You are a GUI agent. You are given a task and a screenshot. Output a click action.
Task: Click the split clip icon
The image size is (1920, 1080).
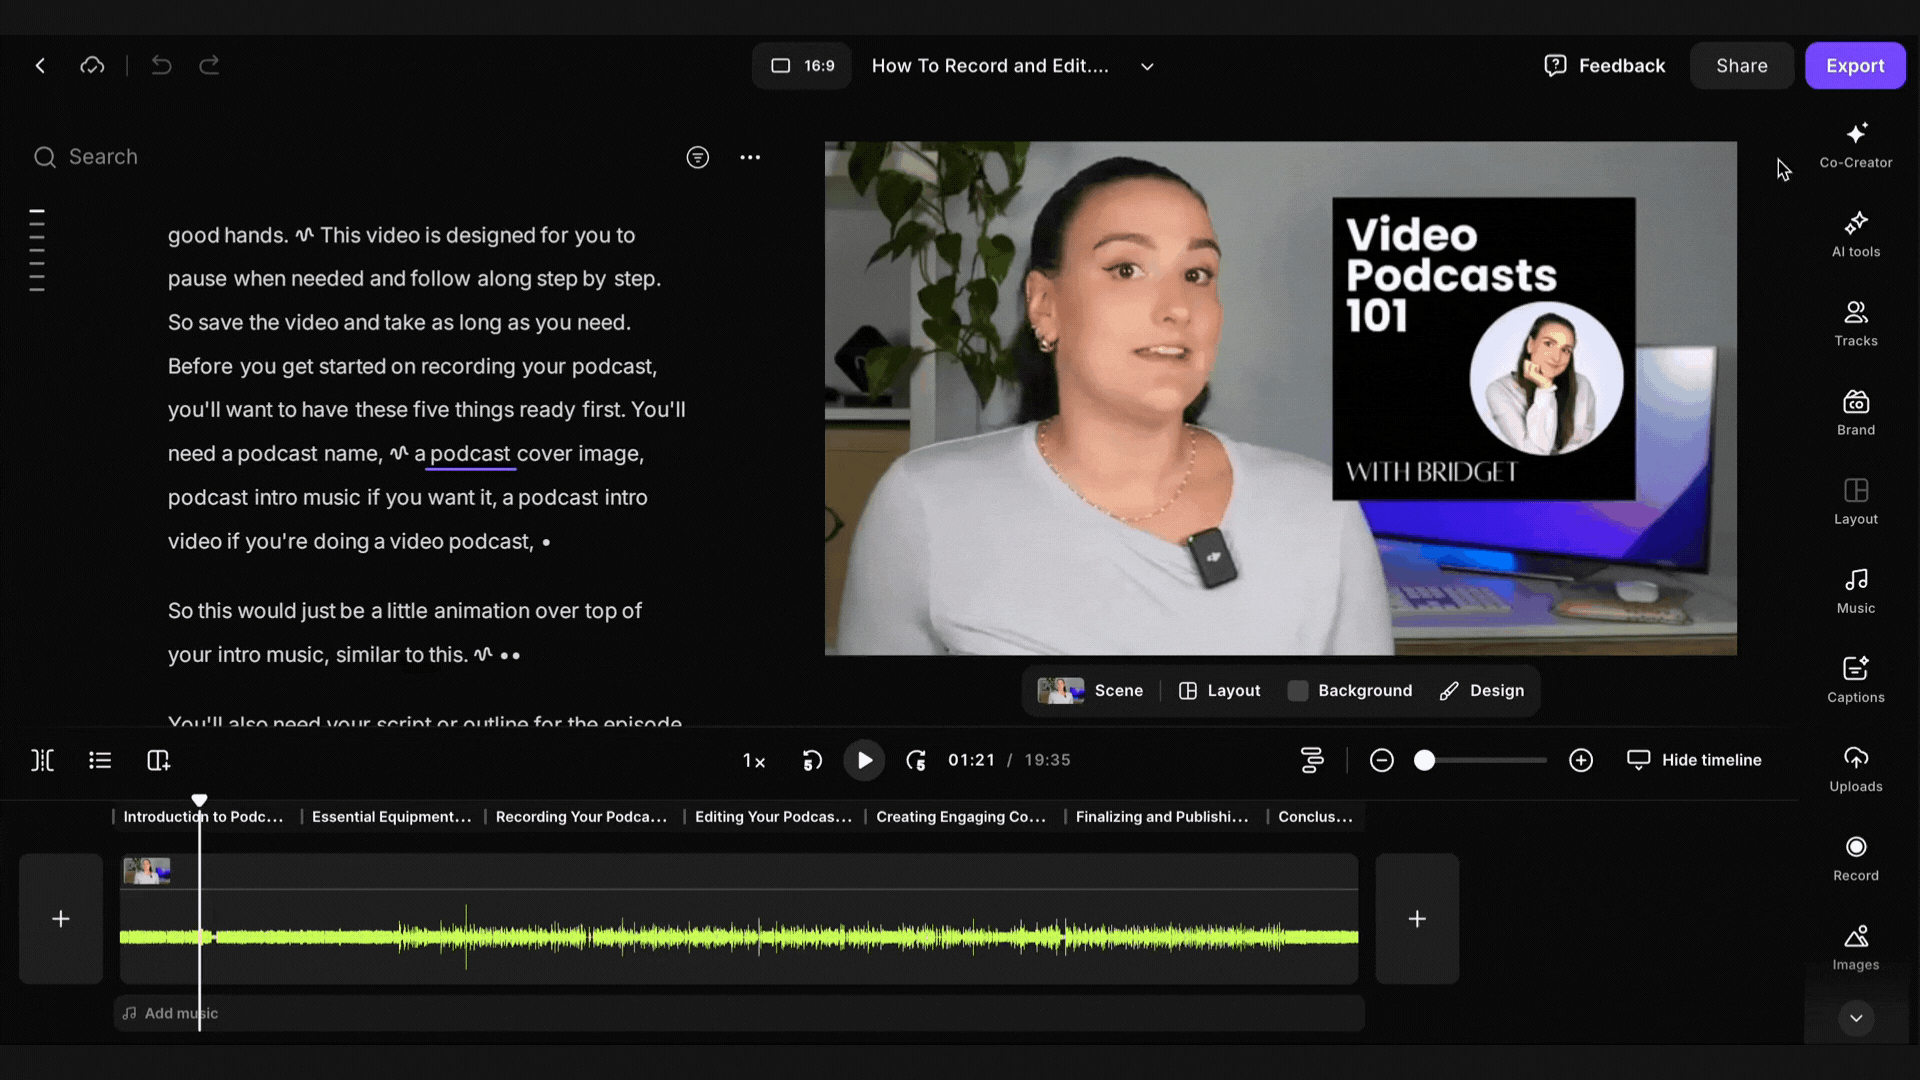pos(42,760)
